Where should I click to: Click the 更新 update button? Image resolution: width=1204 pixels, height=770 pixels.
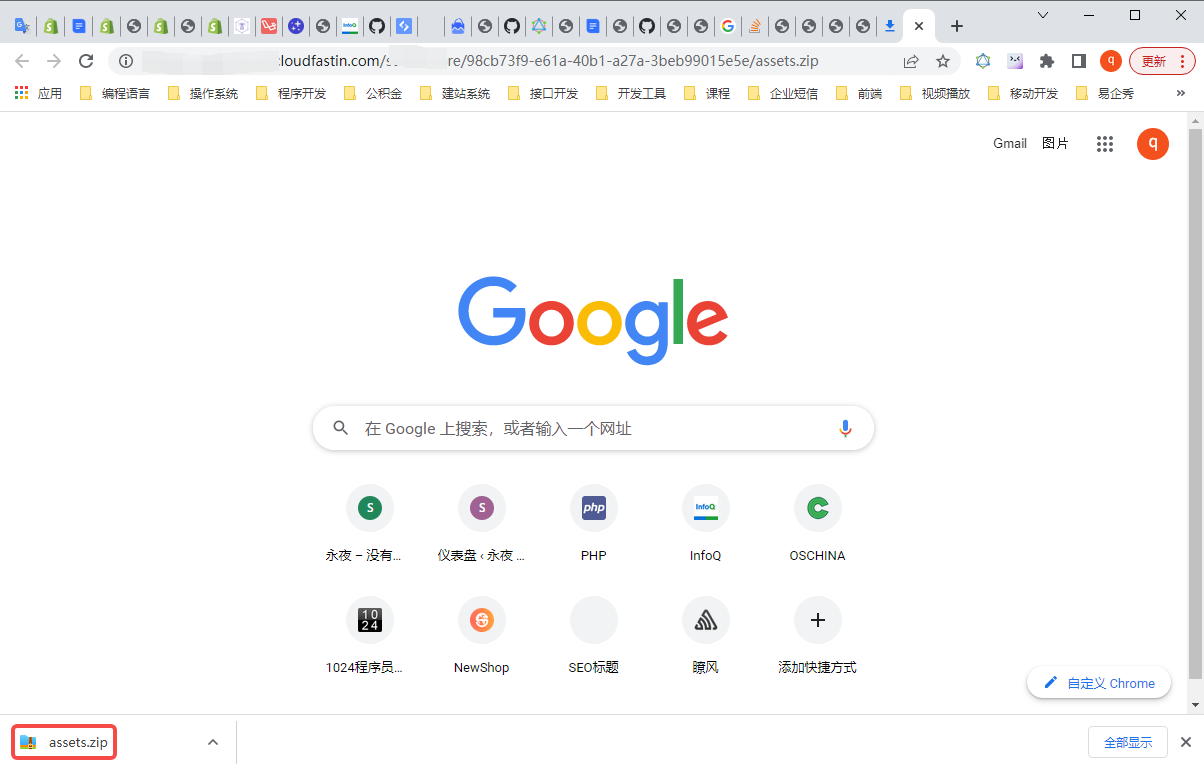coord(1162,61)
